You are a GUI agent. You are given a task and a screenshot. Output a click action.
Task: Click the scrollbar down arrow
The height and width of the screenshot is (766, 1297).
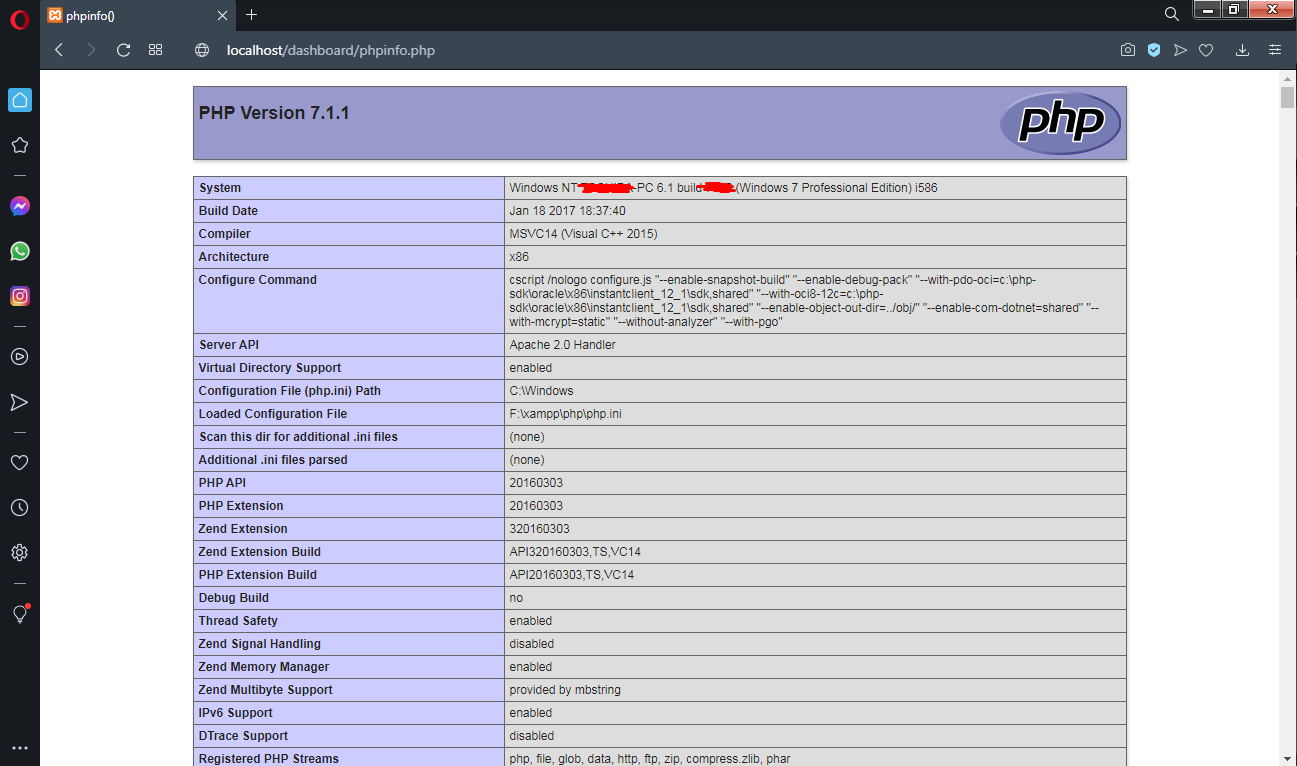coord(1287,757)
